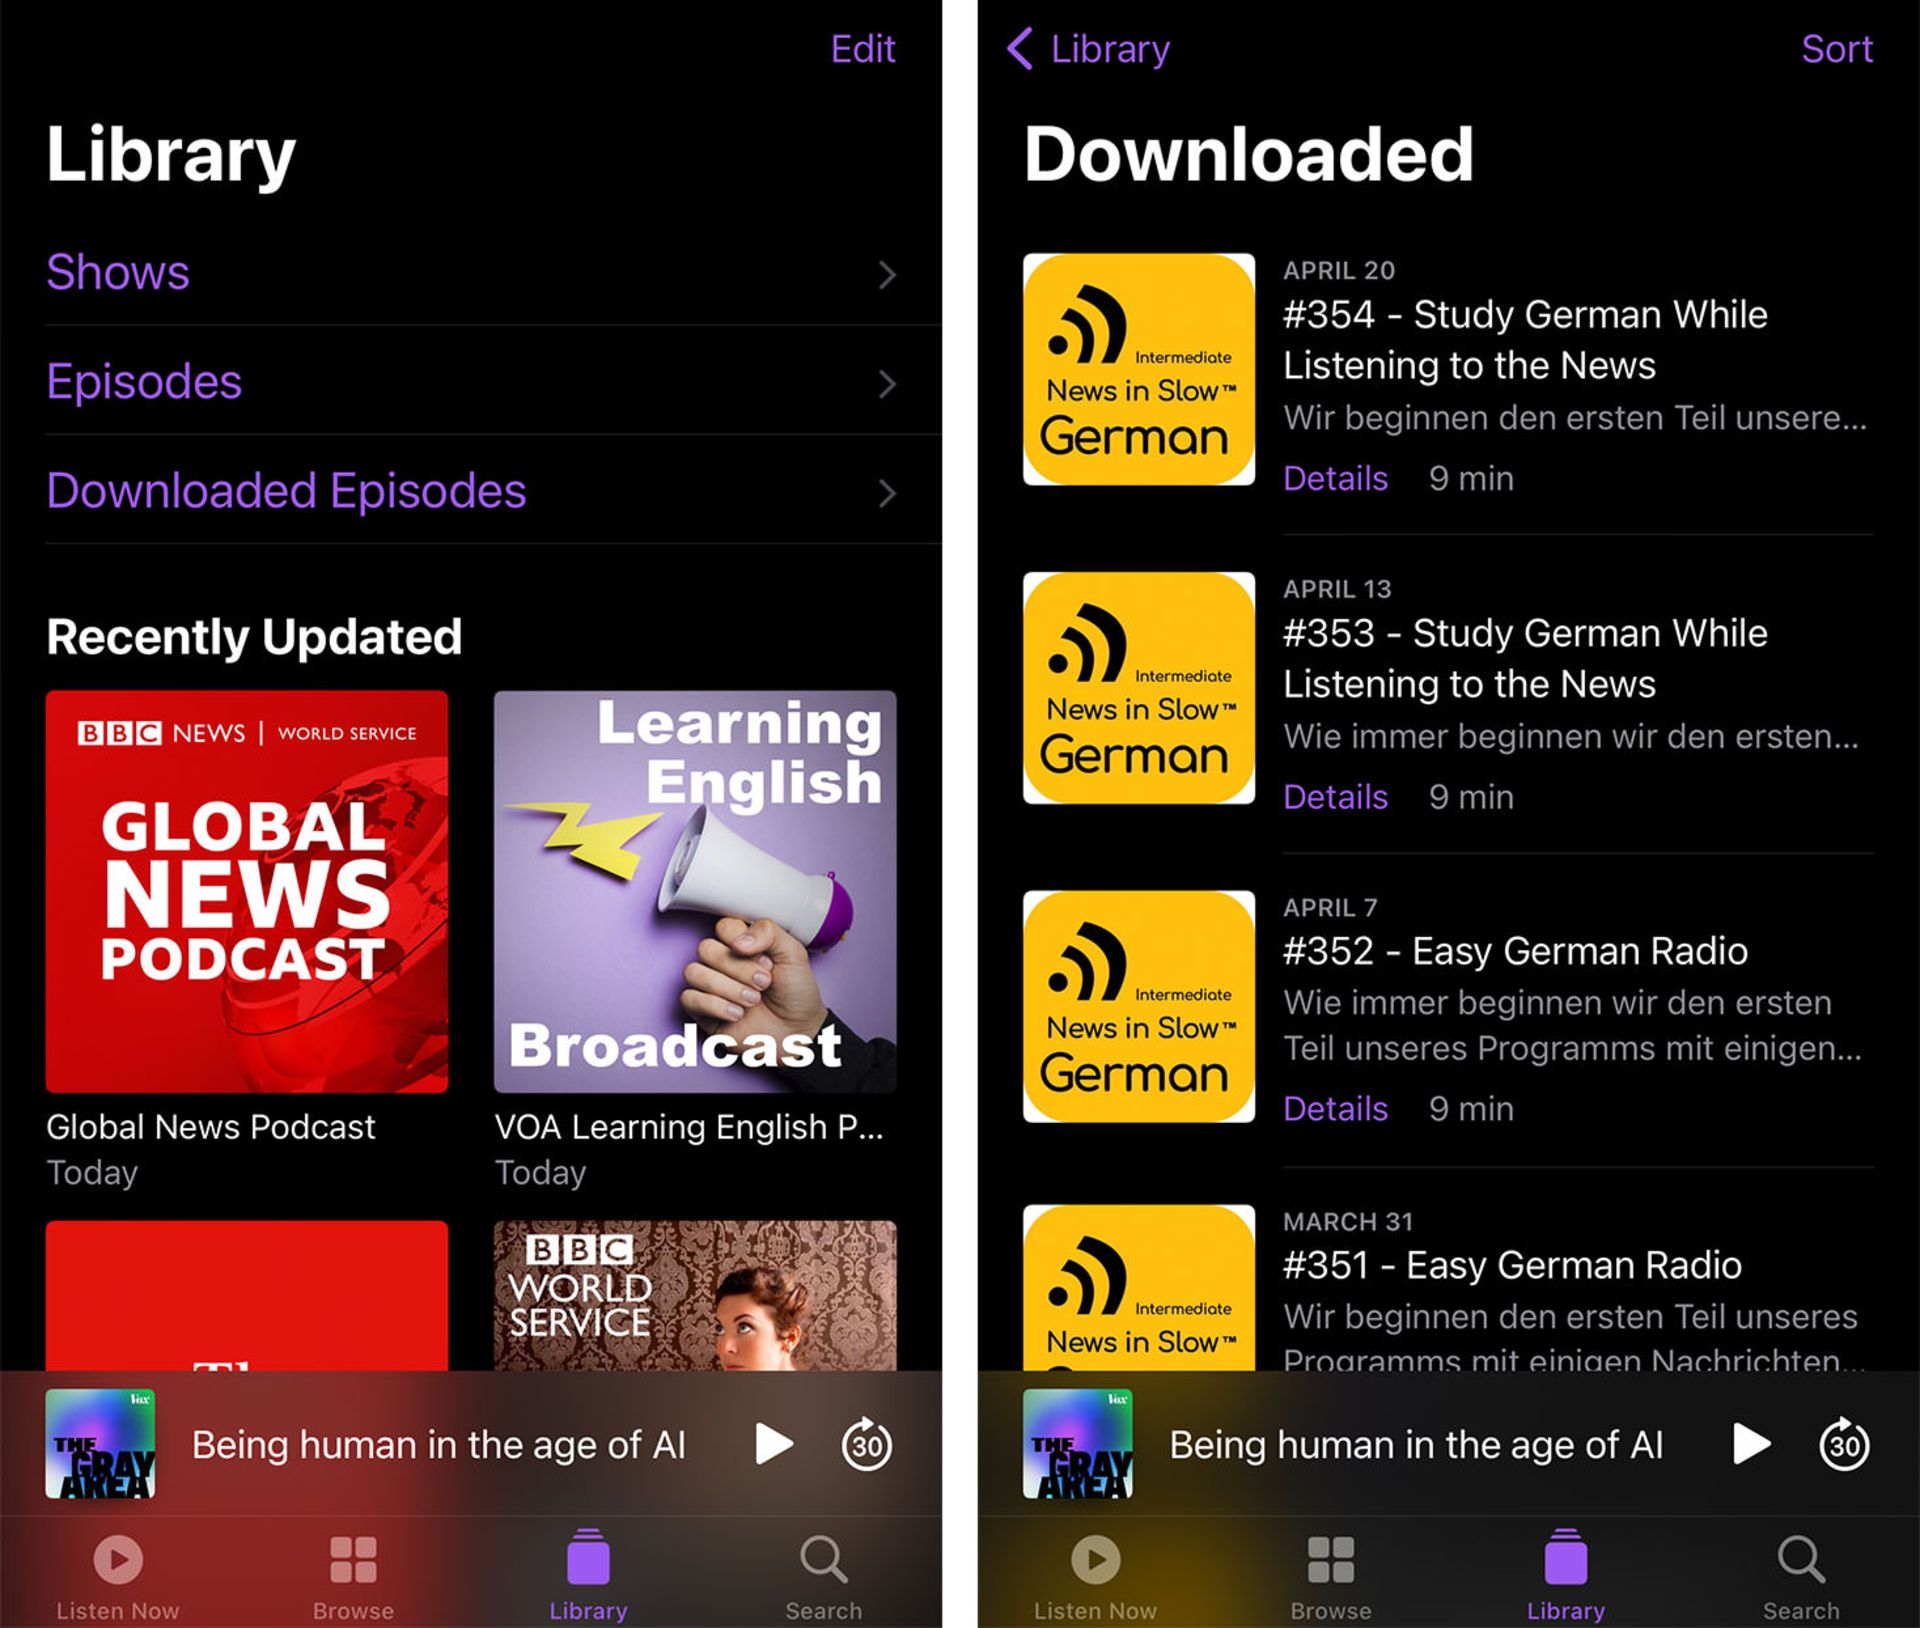The width and height of the screenshot is (1920, 1628).
Task: Open Gray Area artwork in Library mini player
Action: pos(100,1443)
